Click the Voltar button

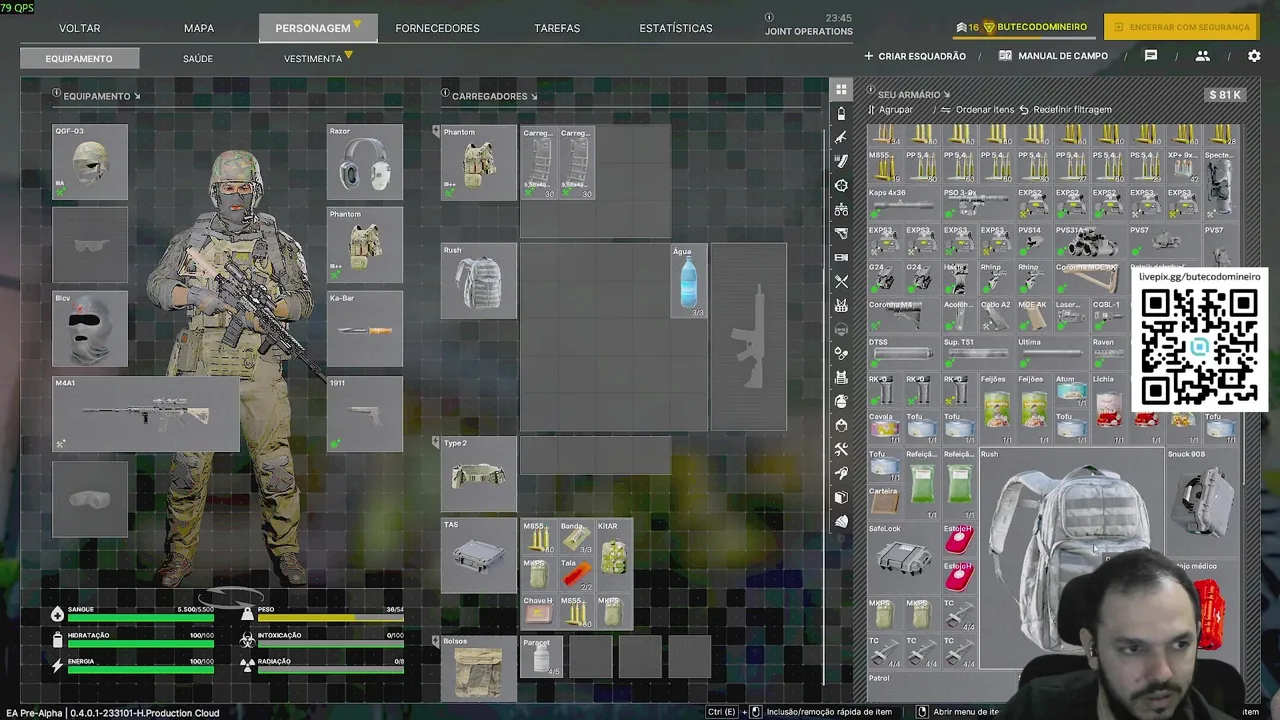[x=79, y=28]
